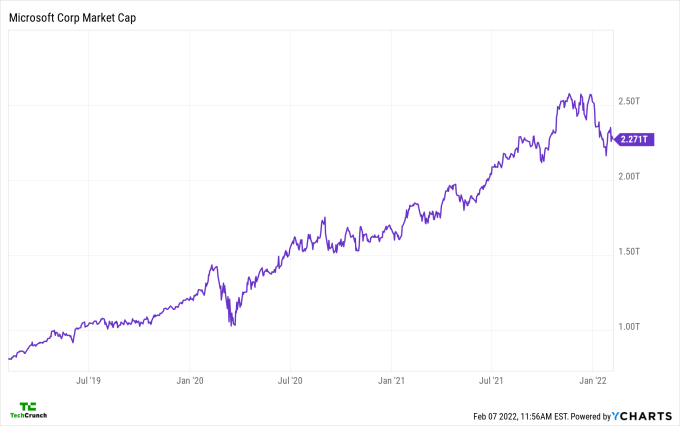Click the green TC TechCrunch logo
Viewport: 680px width, 426px height.
pos(29,406)
